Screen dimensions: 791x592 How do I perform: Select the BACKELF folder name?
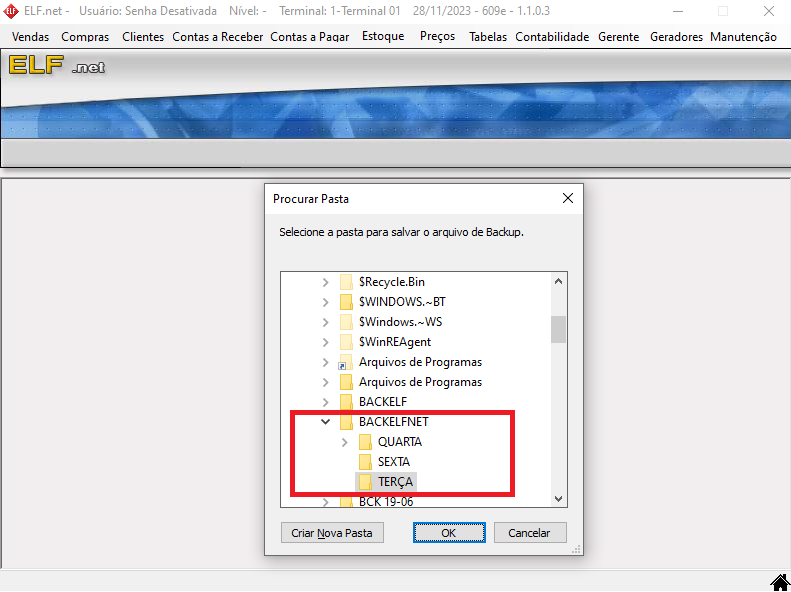(382, 402)
